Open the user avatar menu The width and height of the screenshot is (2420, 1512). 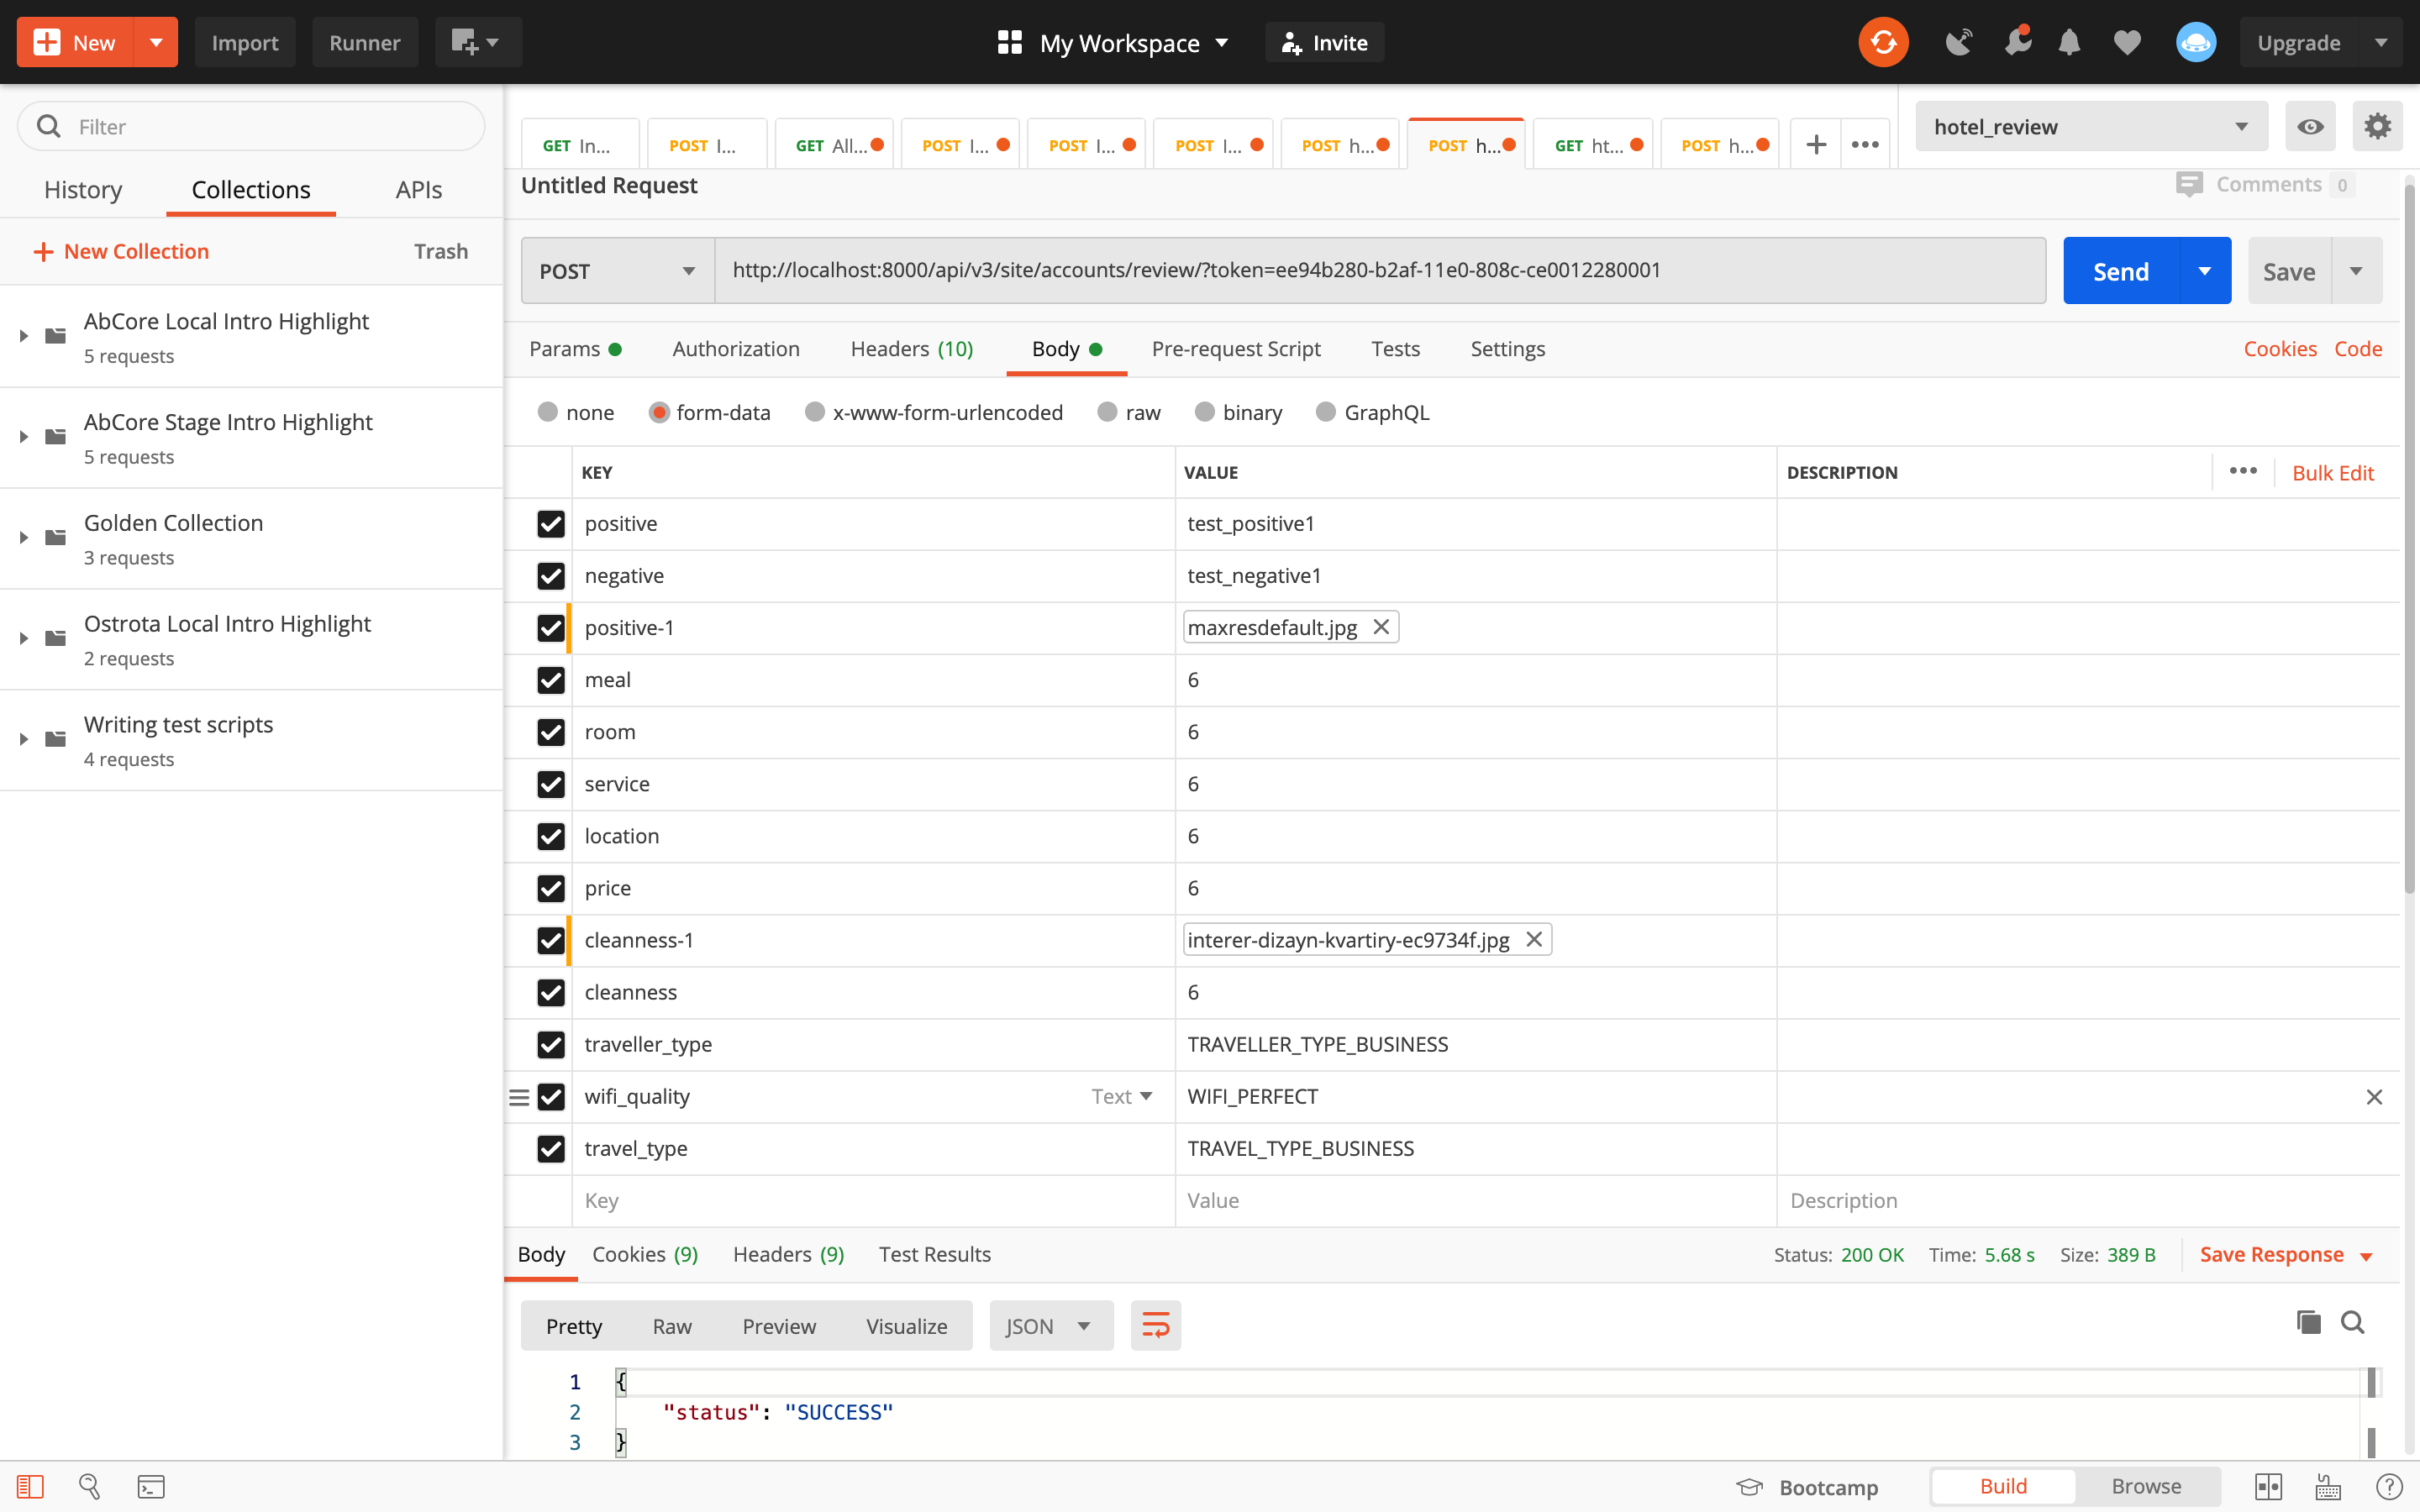(2195, 42)
